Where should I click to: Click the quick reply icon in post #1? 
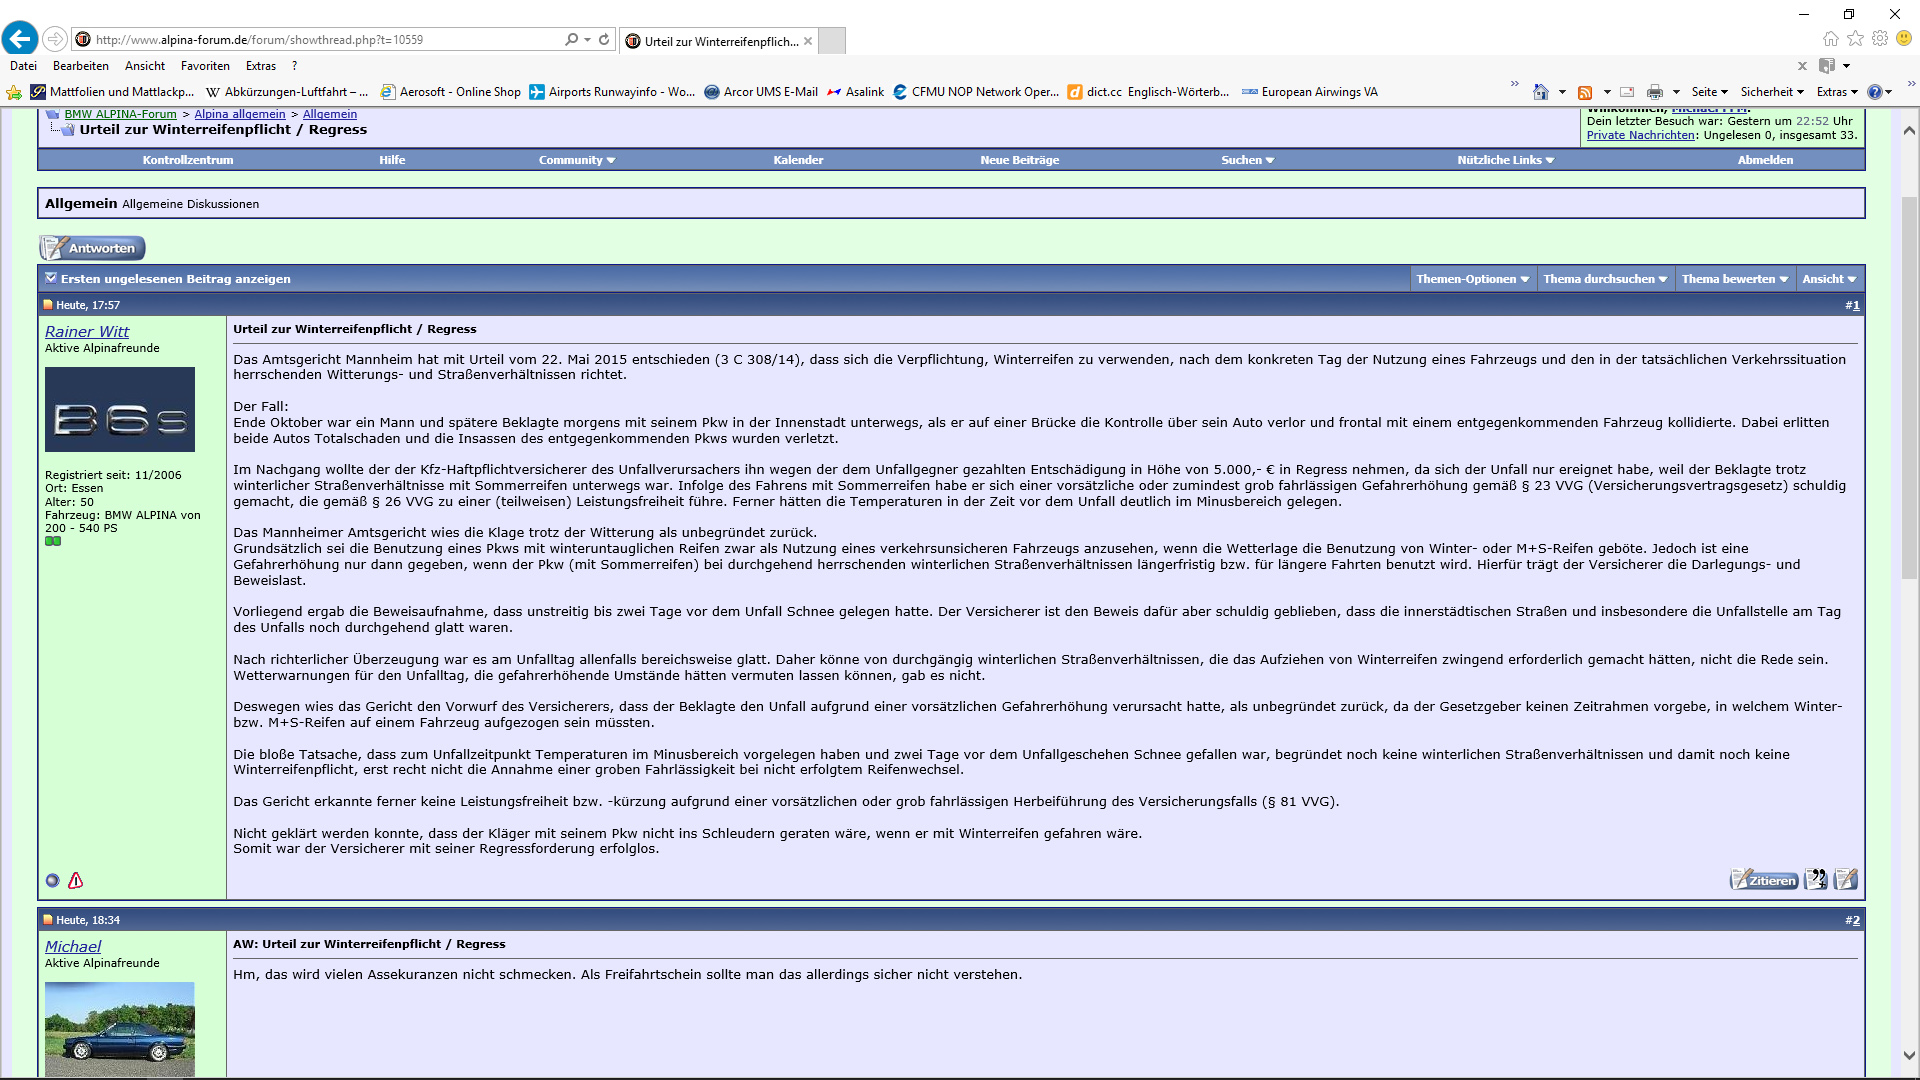click(1846, 879)
